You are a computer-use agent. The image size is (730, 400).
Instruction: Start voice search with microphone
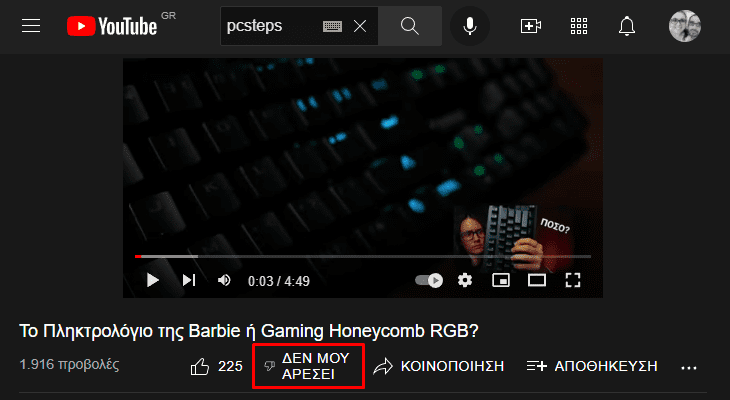(x=470, y=26)
